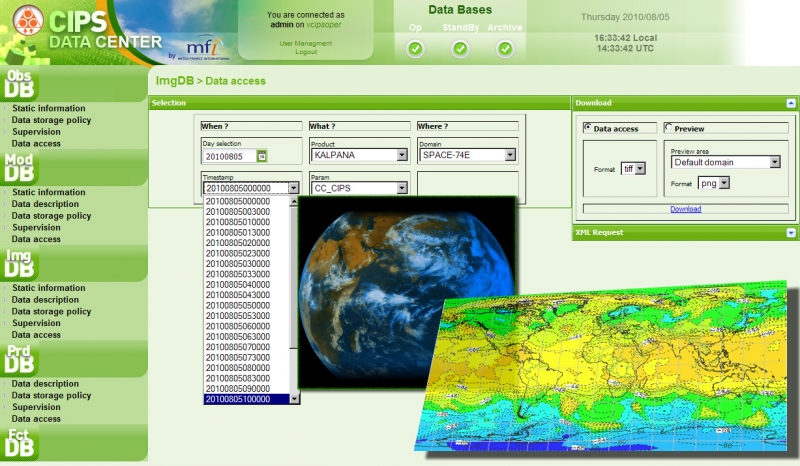Open the tiff Format dropdown
The width and height of the screenshot is (800, 466).
click(x=634, y=169)
